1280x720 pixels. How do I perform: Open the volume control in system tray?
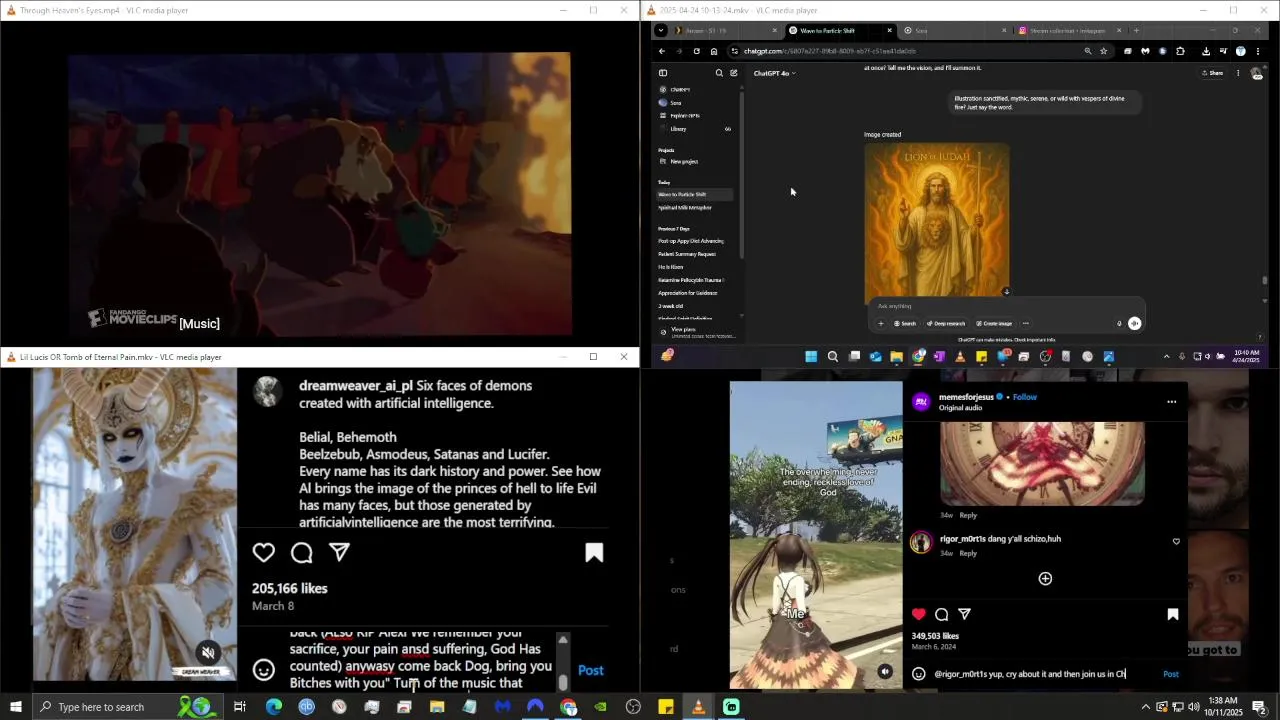(x=1193, y=707)
